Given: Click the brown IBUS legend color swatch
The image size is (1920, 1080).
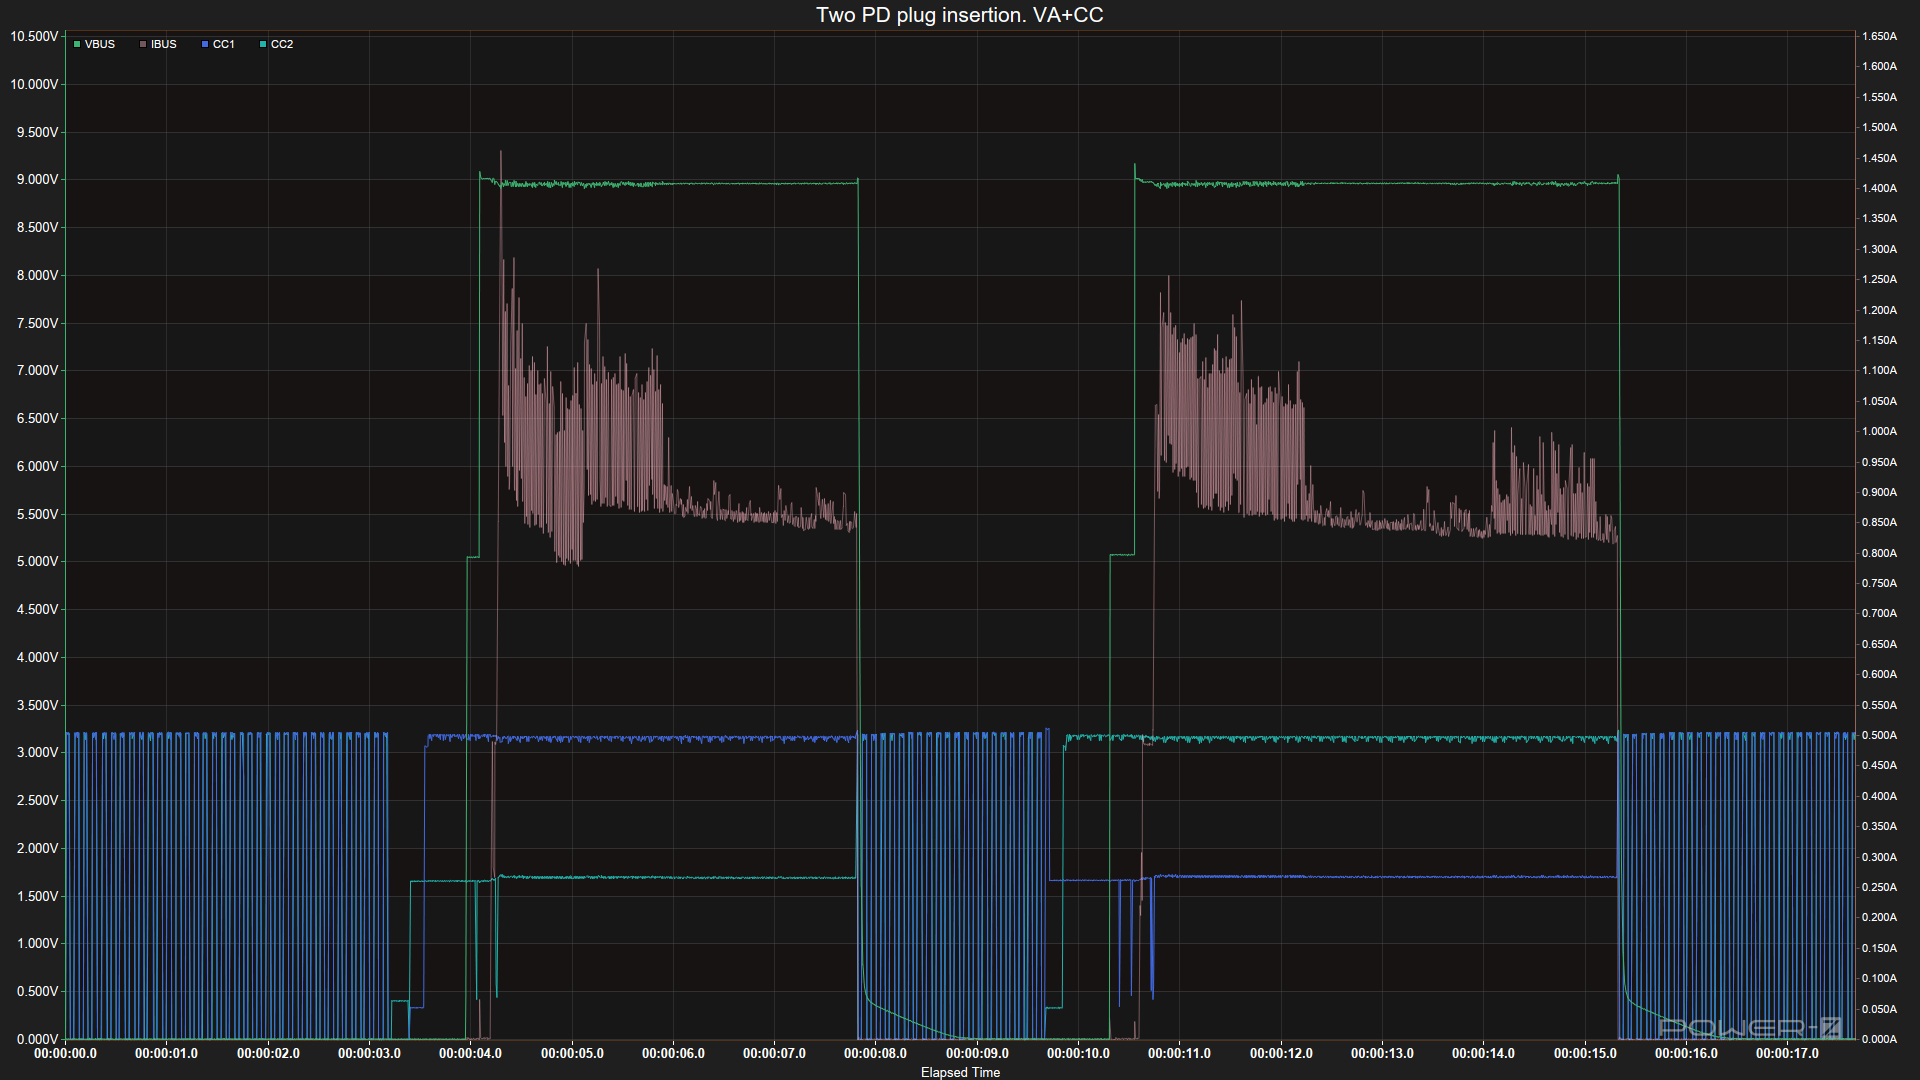Looking at the screenshot, I should 143,44.
